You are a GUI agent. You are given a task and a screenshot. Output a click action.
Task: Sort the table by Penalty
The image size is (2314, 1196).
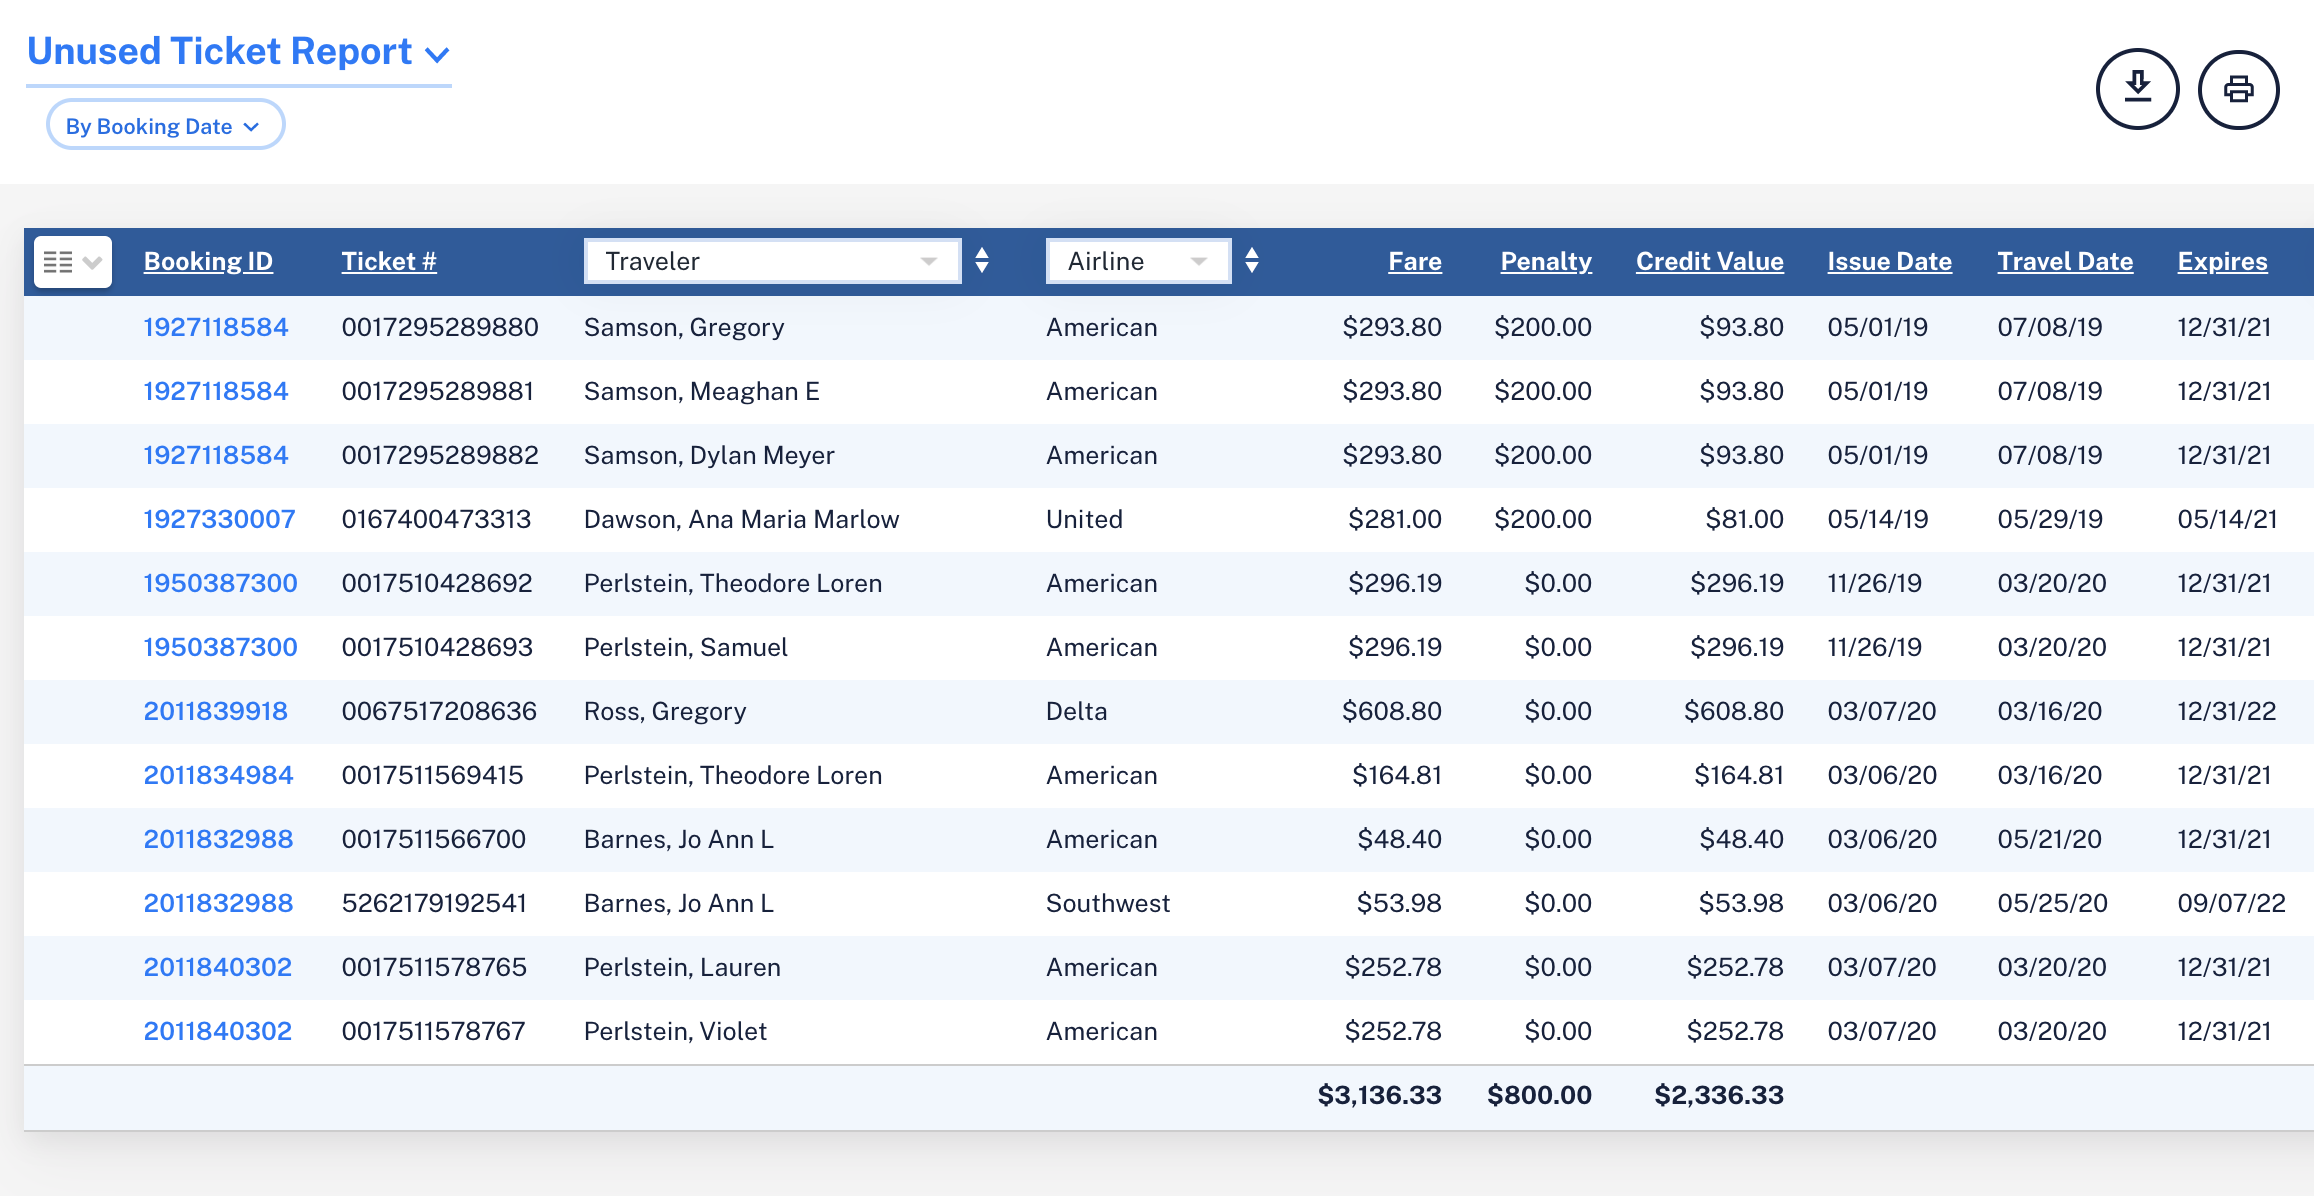(x=1545, y=261)
